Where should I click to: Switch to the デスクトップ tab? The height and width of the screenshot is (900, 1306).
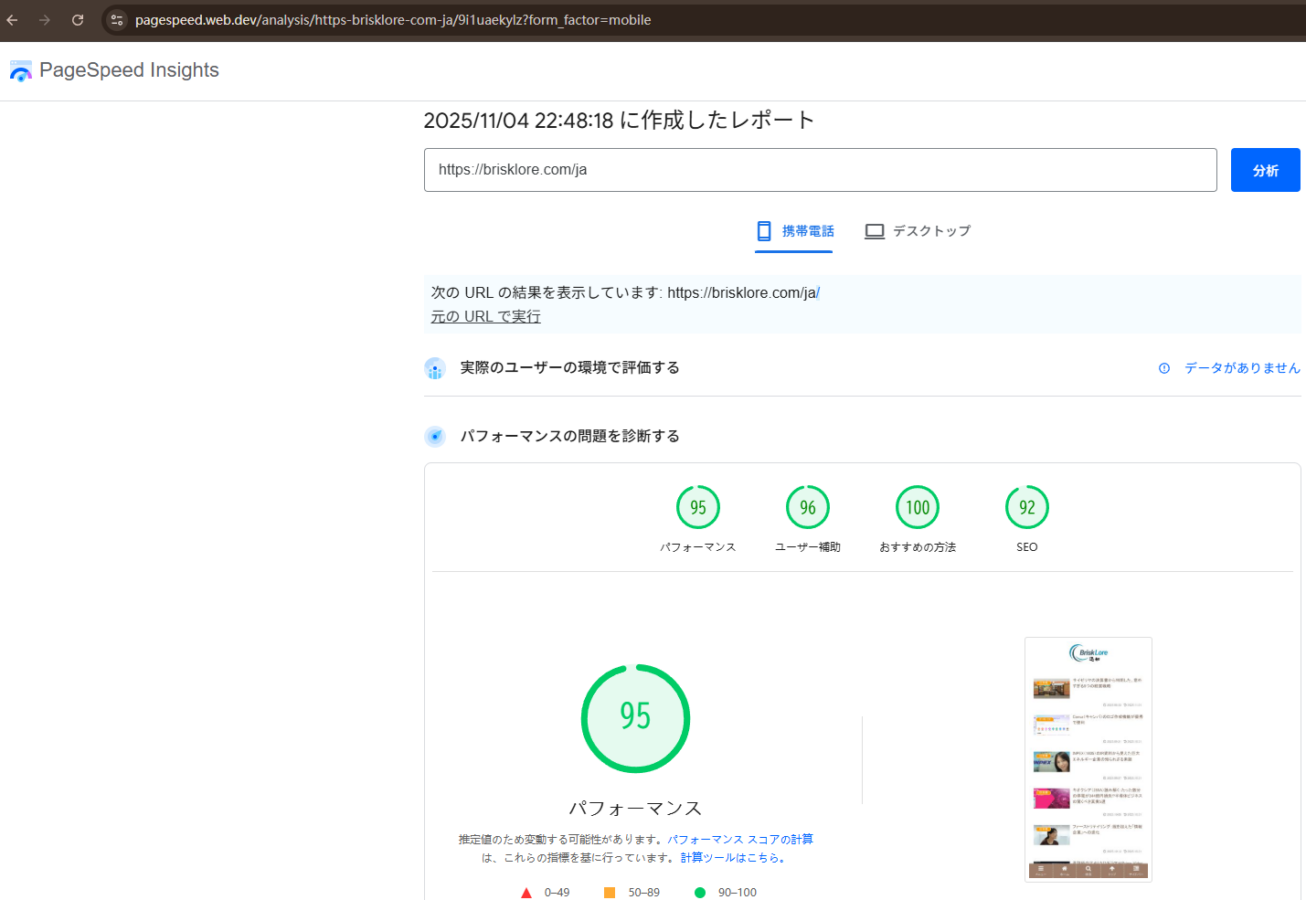tap(917, 231)
